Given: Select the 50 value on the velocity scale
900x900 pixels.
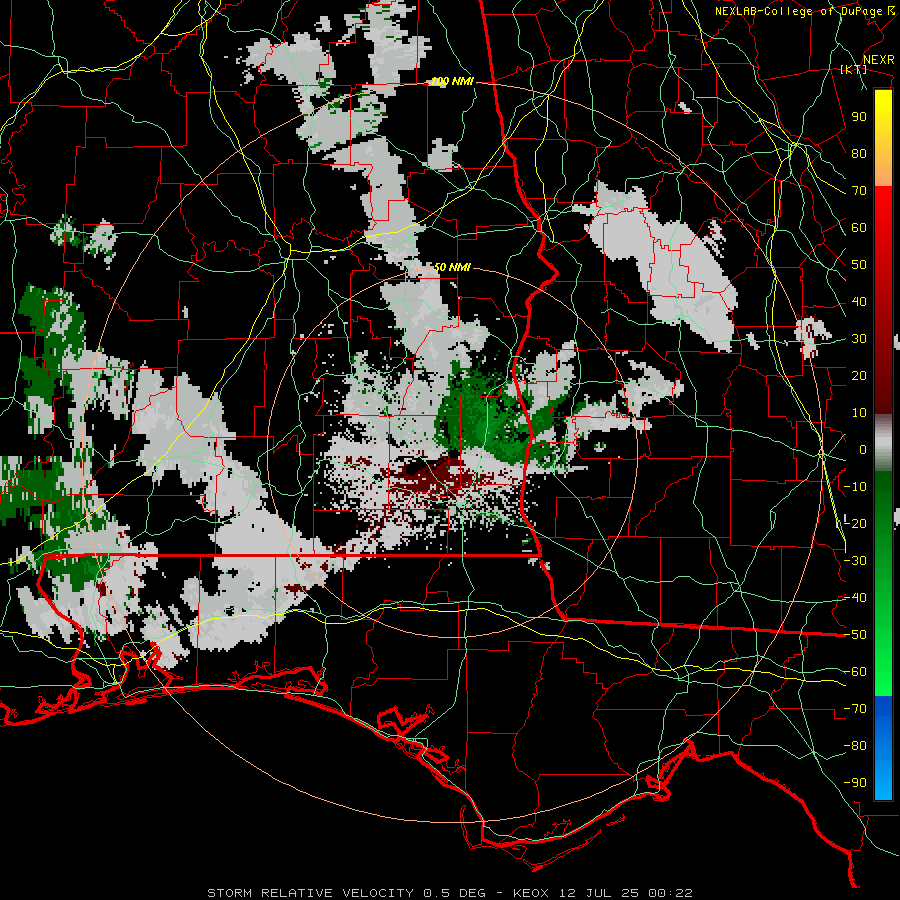Looking at the screenshot, I should (x=859, y=265).
